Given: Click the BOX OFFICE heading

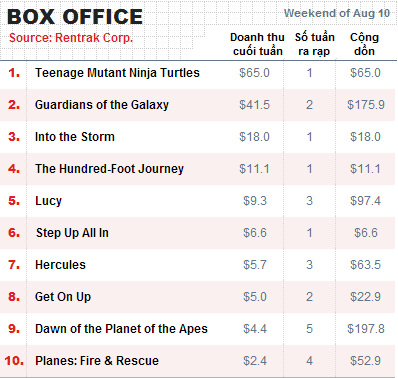Looking at the screenshot, I should point(75,17).
